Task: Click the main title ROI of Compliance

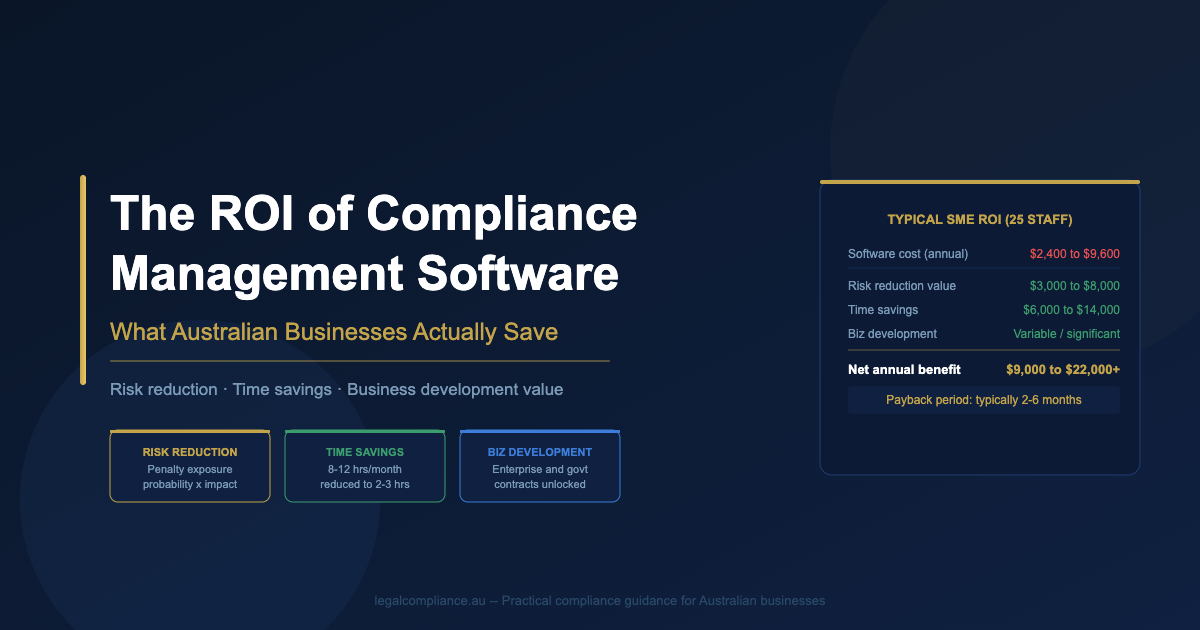Action: 373,213
